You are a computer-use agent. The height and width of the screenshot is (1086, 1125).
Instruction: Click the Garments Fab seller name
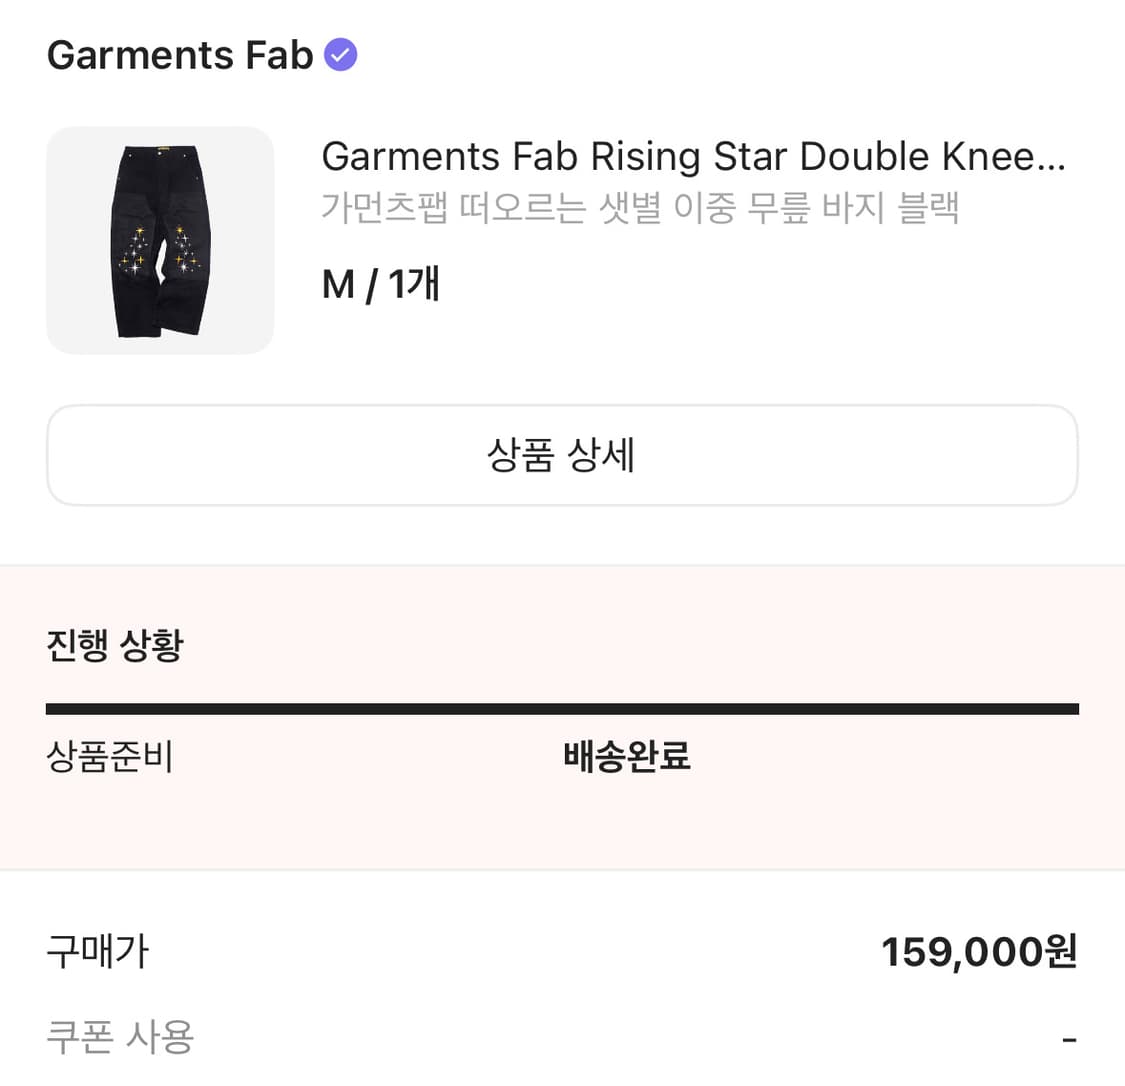pos(178,56)
